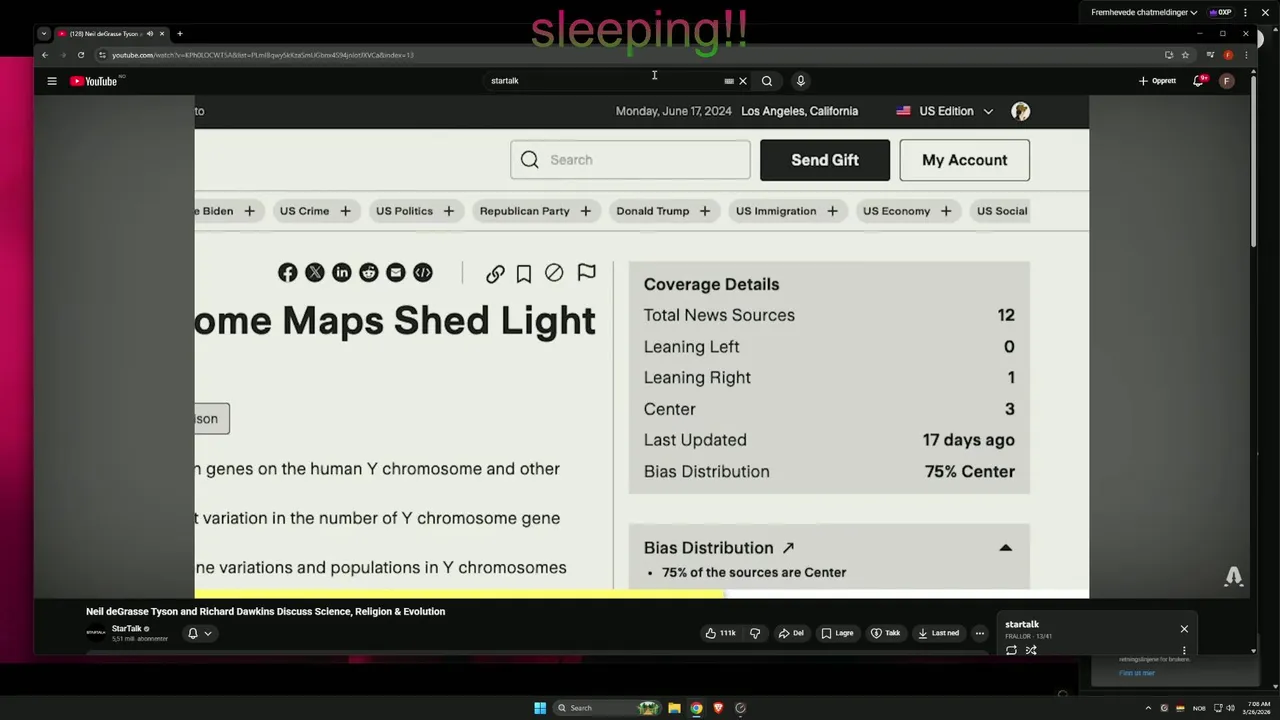Start voice search with the microphone
This screenshot has width=1280, height=720.
[800, 81]
